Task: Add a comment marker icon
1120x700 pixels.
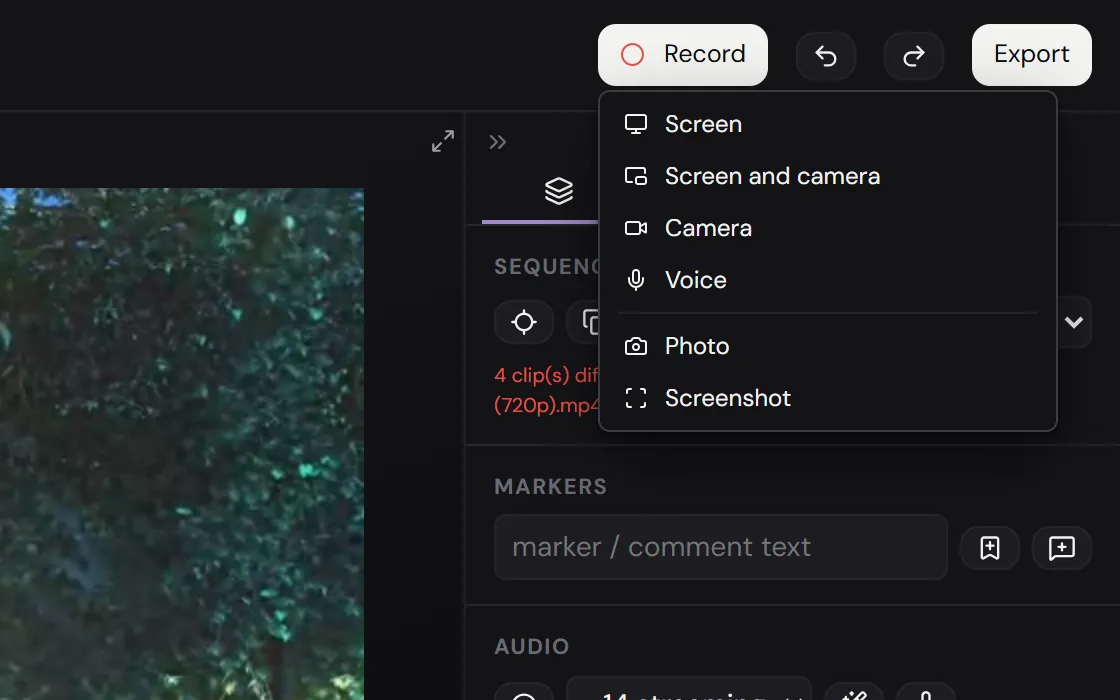Action: point(1061,548)
